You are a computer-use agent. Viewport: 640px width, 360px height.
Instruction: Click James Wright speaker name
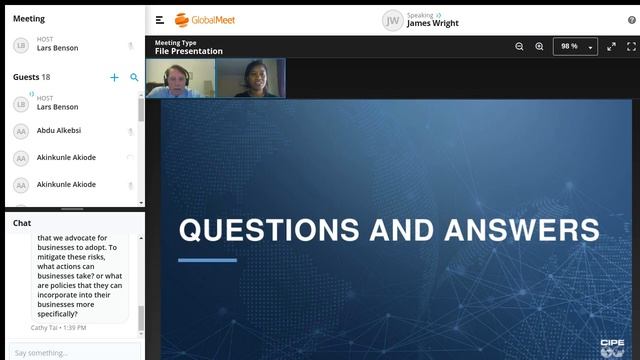[x=433, y=23]
